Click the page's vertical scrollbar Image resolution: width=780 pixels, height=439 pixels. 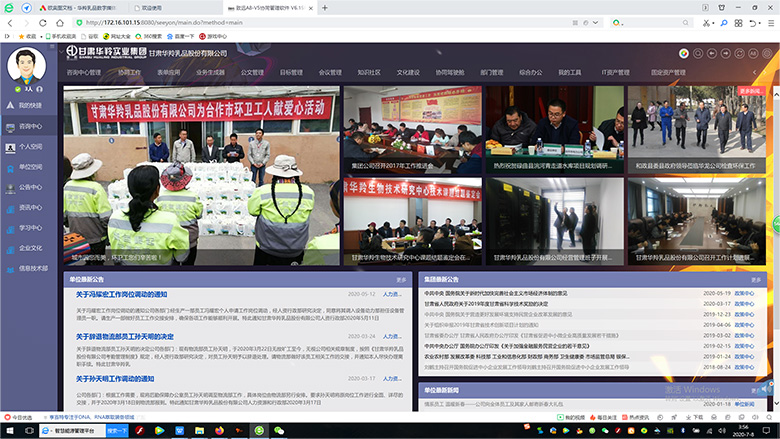(x=776, y=200)
